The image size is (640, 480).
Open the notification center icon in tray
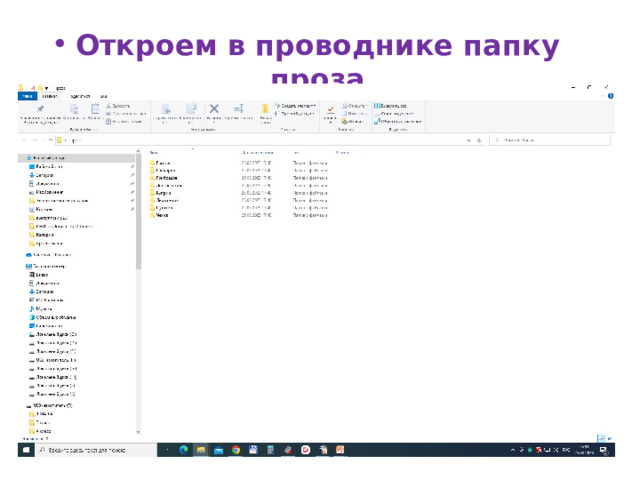pyautogui.click(x=604, y=450)
